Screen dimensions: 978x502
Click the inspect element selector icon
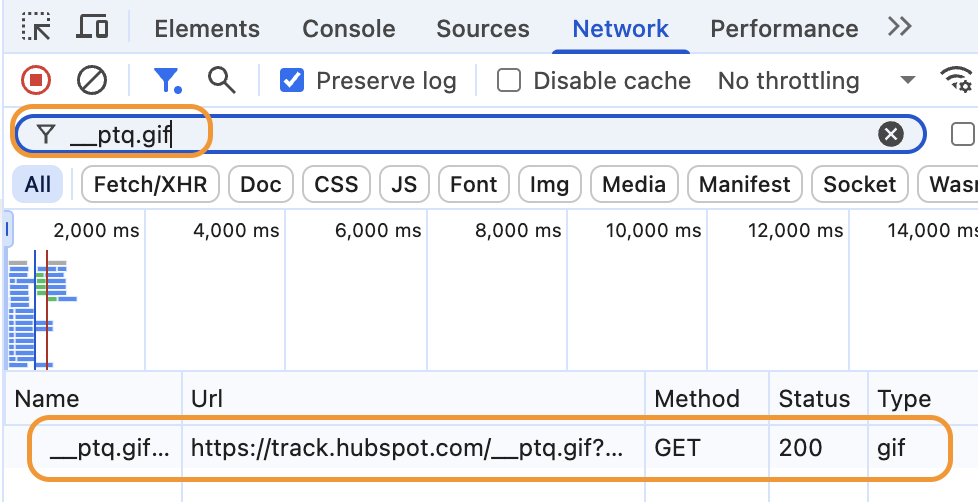(x=36, y=27)
